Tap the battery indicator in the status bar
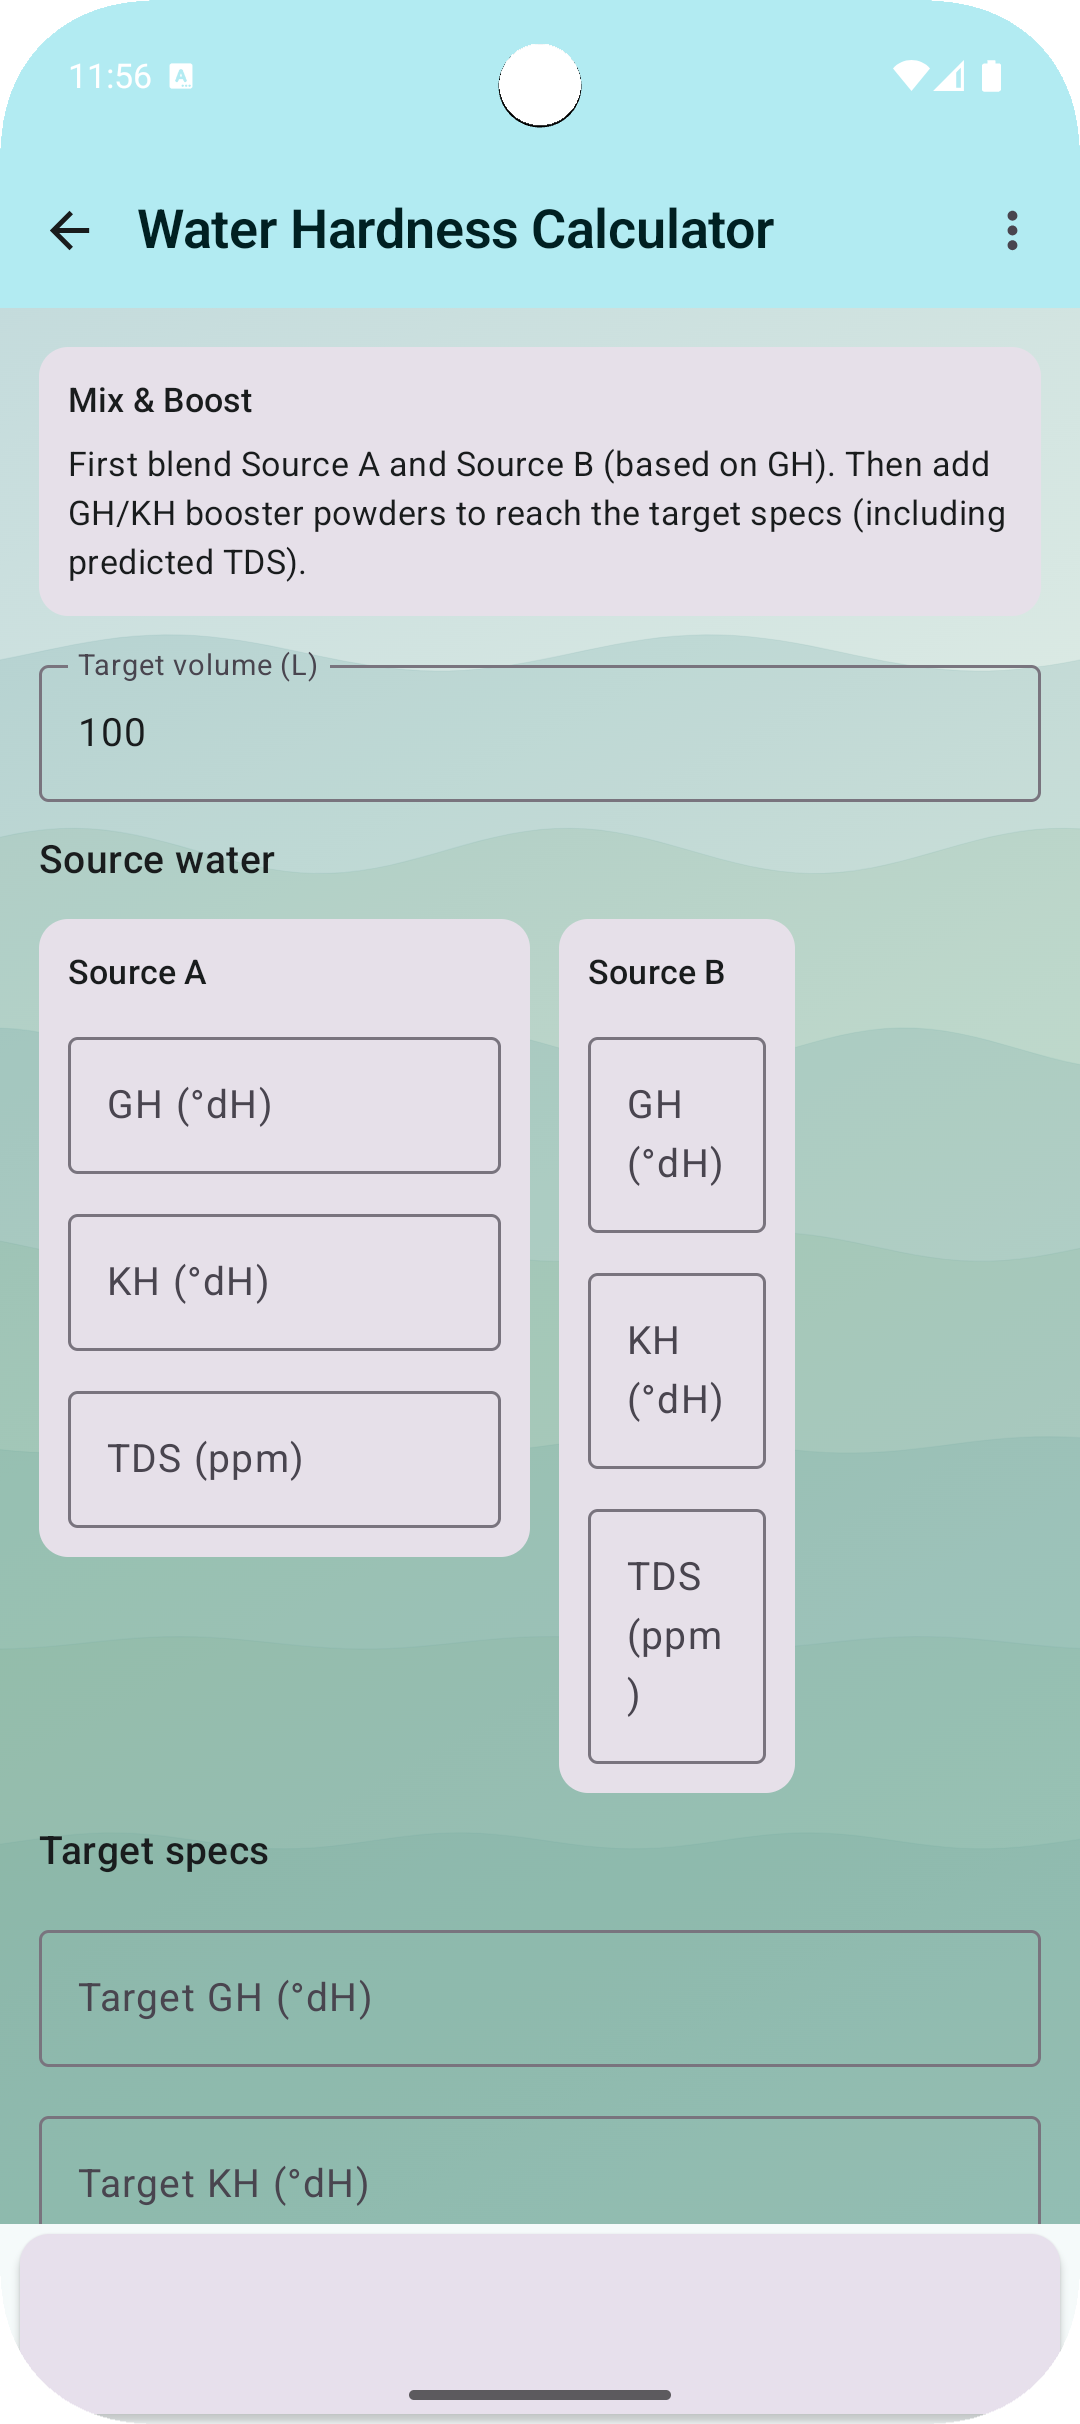1080x2424 pixels. point(991,76)
